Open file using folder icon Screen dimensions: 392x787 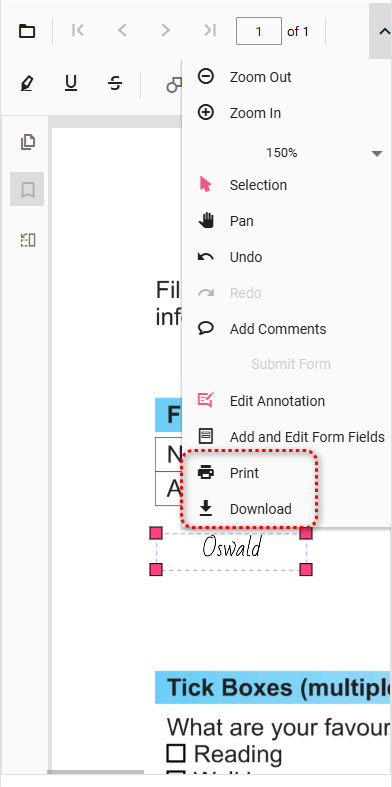(x=27, y=31)
